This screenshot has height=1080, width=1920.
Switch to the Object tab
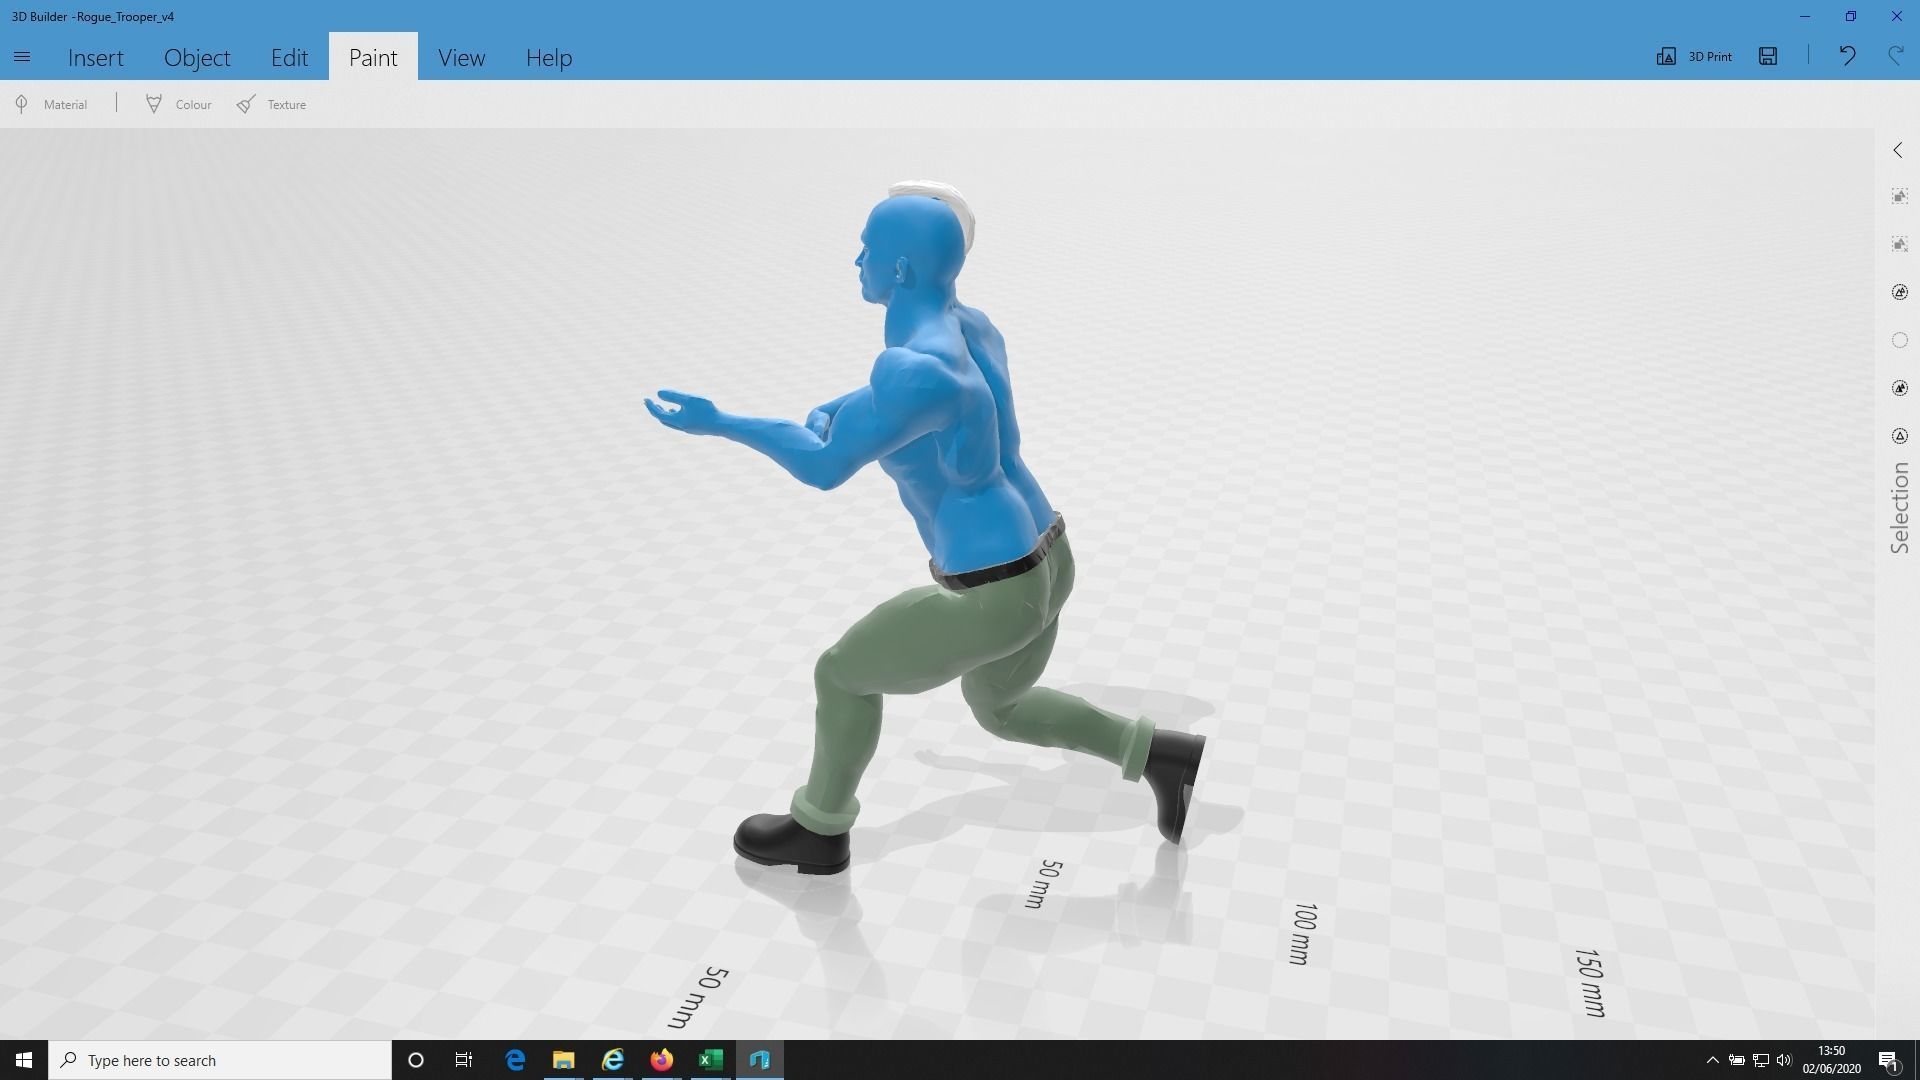[197, 57]
